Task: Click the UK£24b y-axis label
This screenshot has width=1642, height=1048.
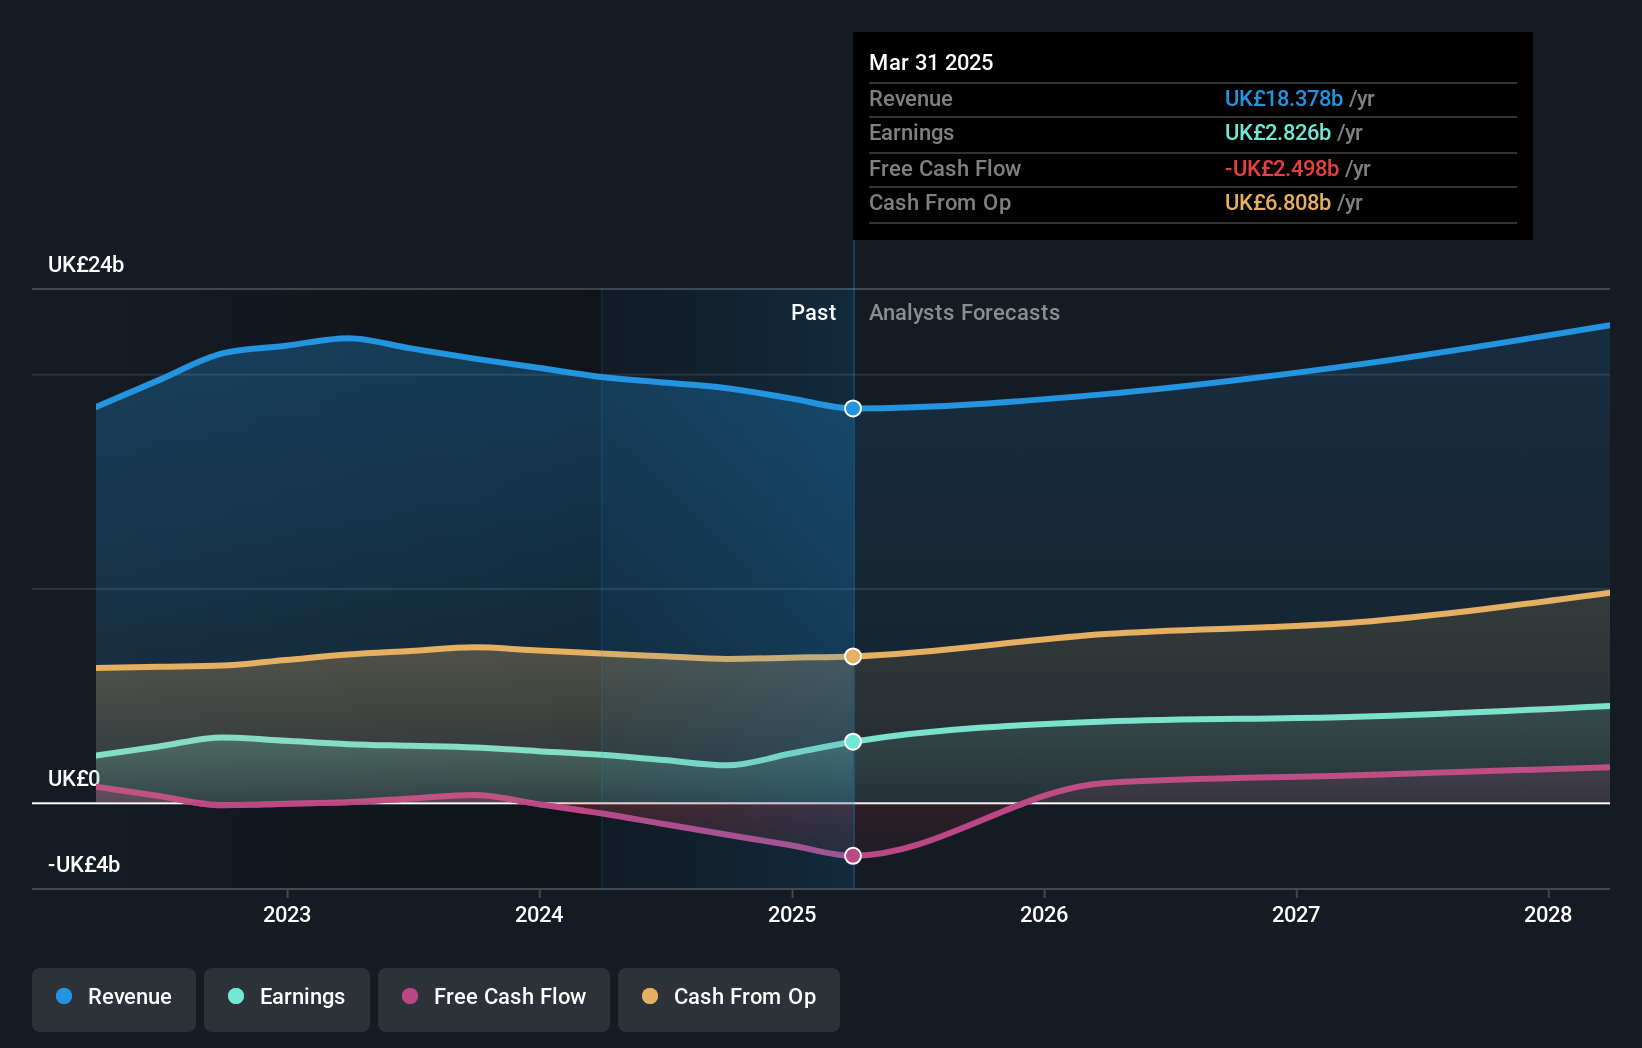Action: coord(86,264)
